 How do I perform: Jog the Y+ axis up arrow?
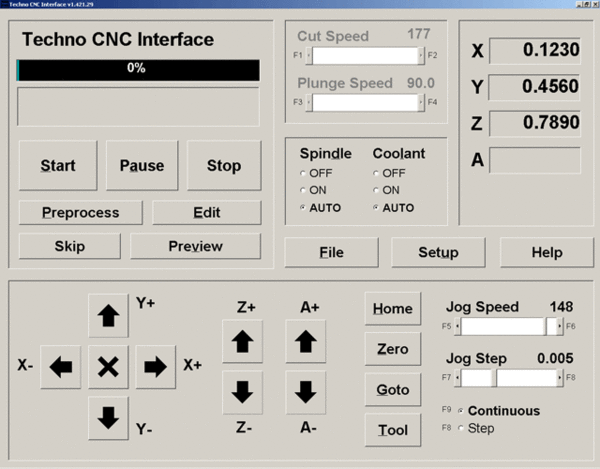click(108, 316)
